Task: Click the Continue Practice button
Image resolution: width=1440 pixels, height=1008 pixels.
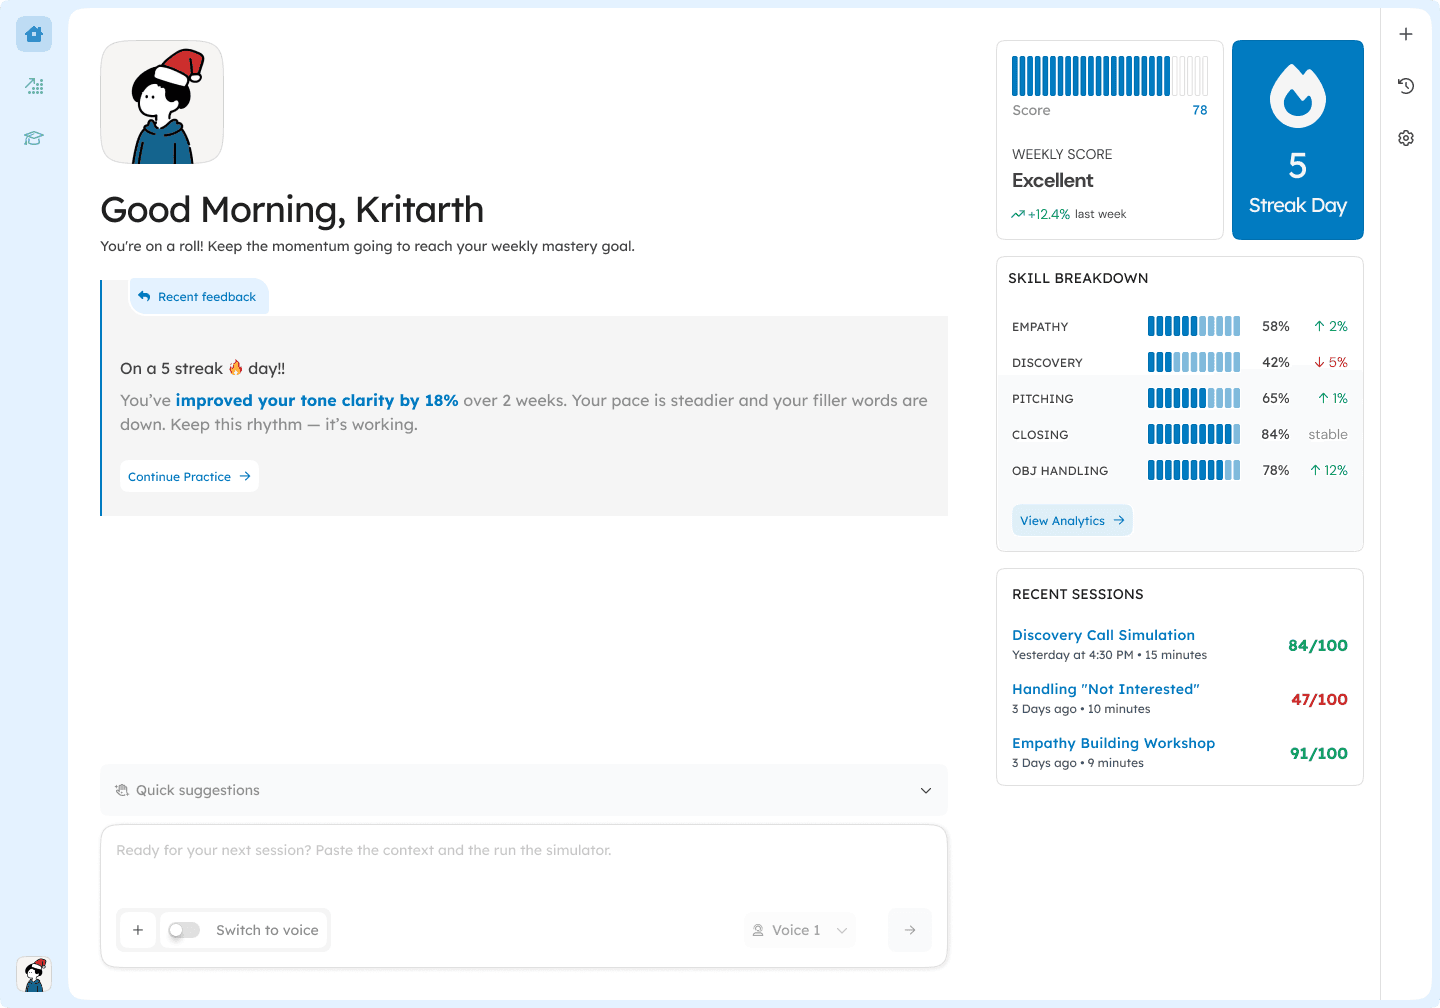Action: (x=189, y=476)
